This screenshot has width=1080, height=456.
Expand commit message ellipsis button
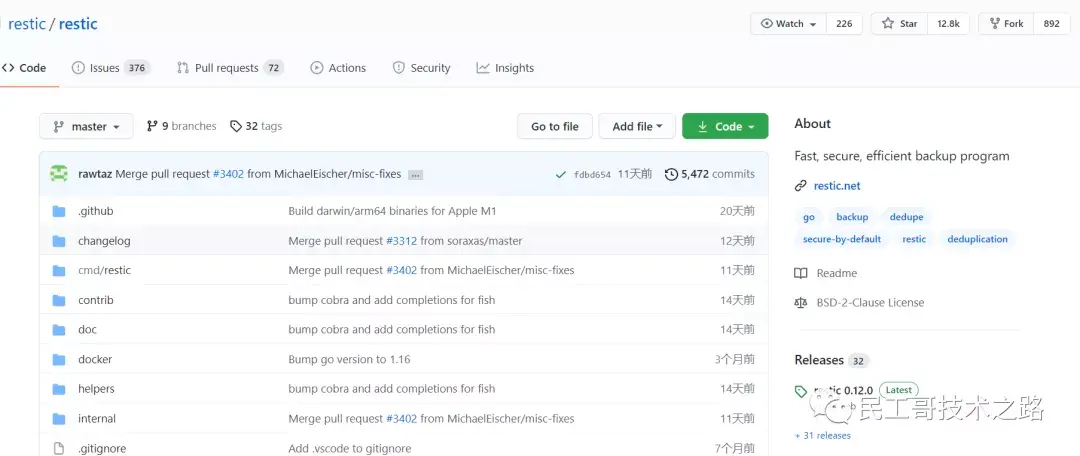415,175
